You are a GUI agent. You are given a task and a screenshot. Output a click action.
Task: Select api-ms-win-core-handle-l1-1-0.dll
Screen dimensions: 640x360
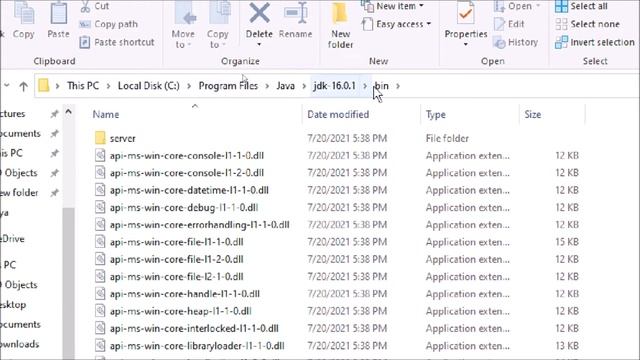tap(184, 294)
